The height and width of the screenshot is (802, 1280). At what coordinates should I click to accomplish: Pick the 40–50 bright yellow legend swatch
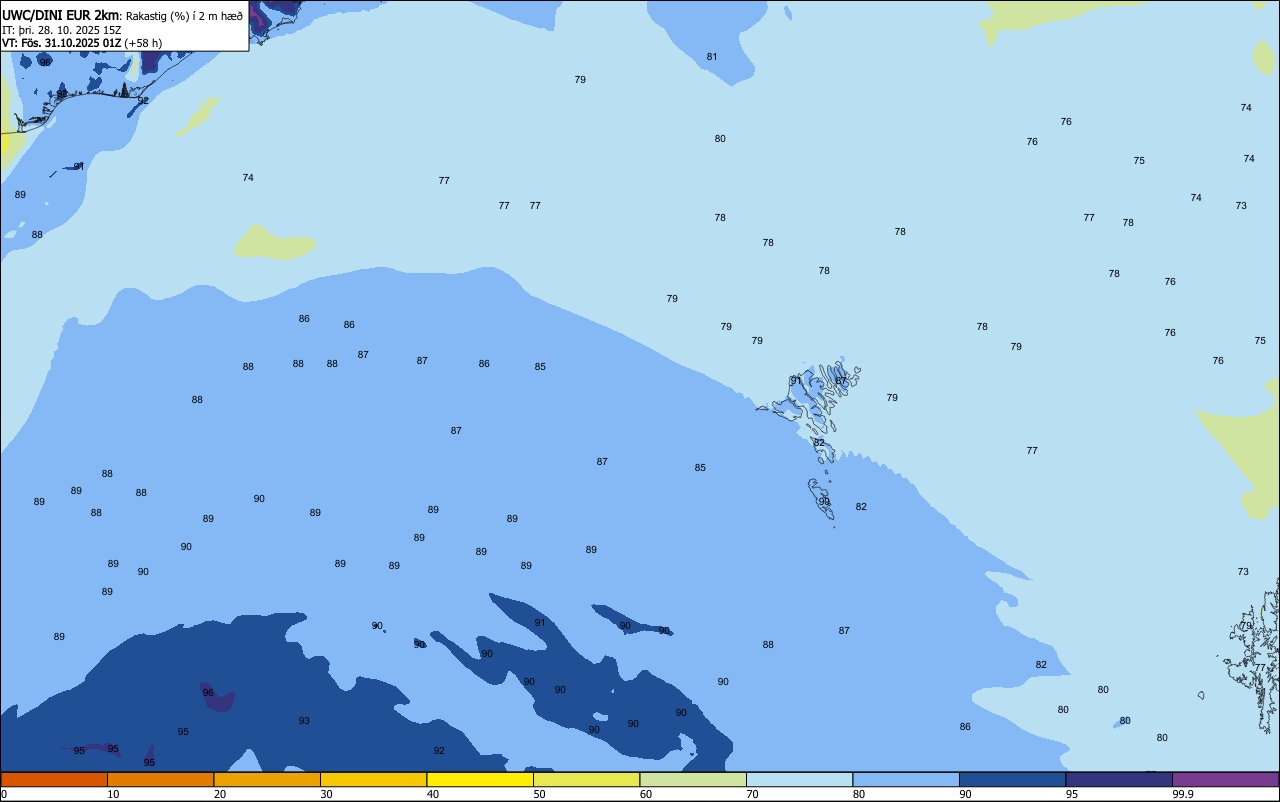pos(480,779)
